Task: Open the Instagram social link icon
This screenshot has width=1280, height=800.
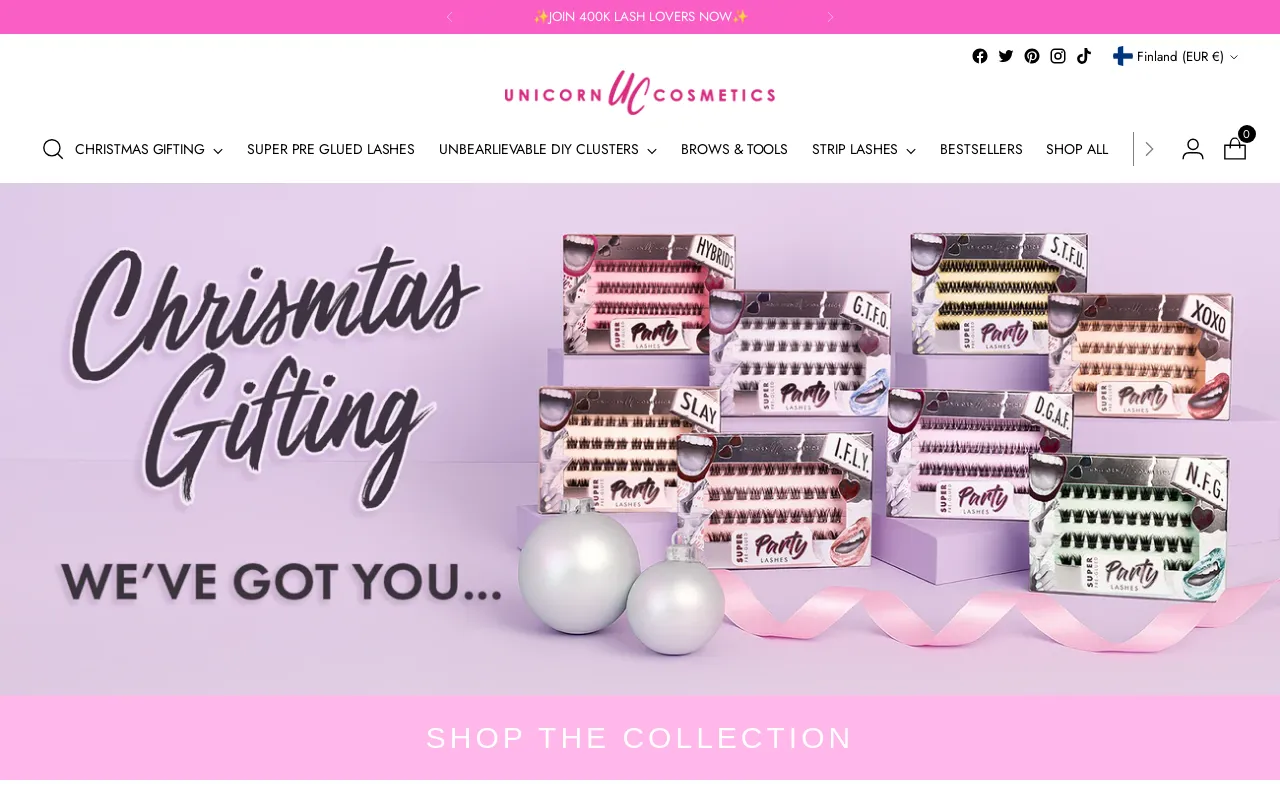Action: coord(1058,56)
